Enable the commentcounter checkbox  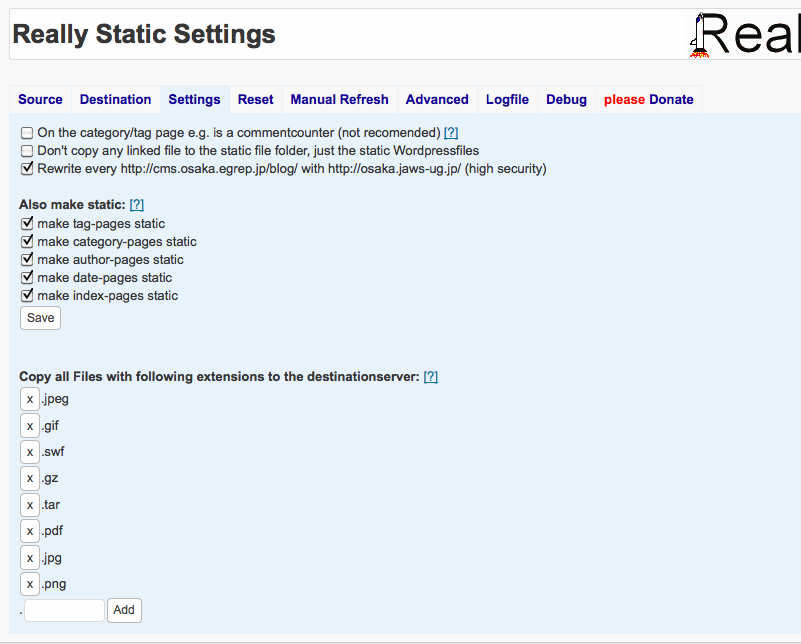27,133
